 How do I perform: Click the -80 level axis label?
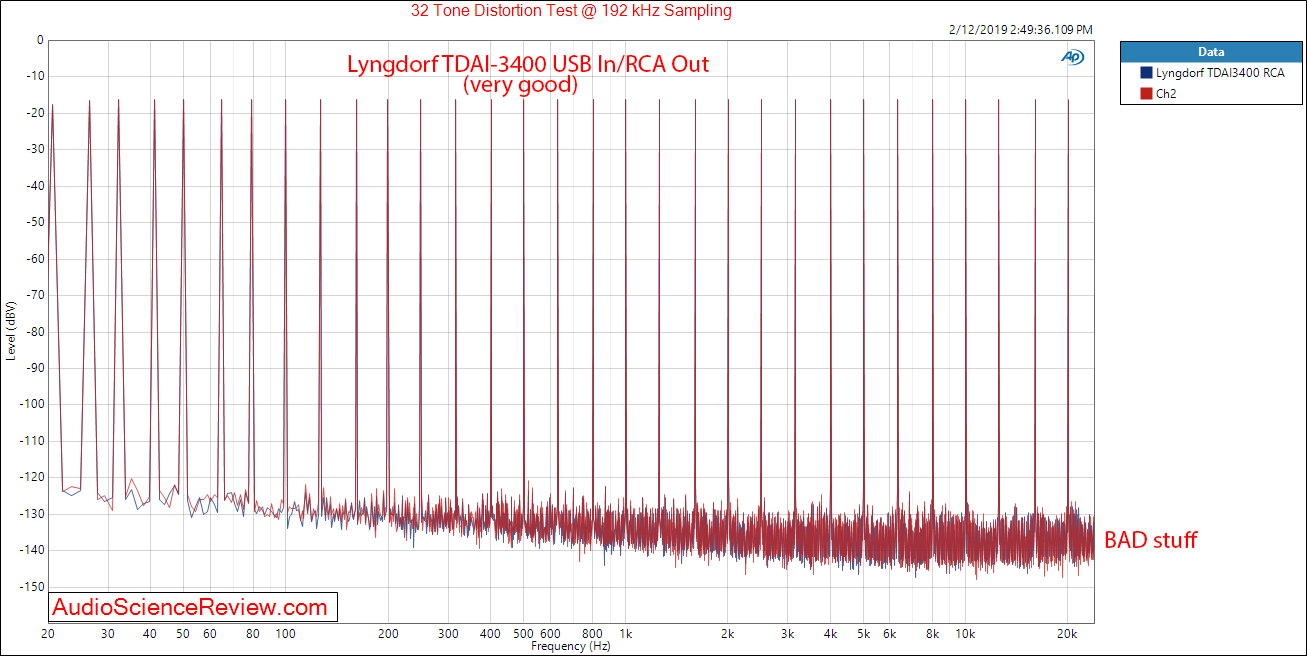(x=35, y=331)
